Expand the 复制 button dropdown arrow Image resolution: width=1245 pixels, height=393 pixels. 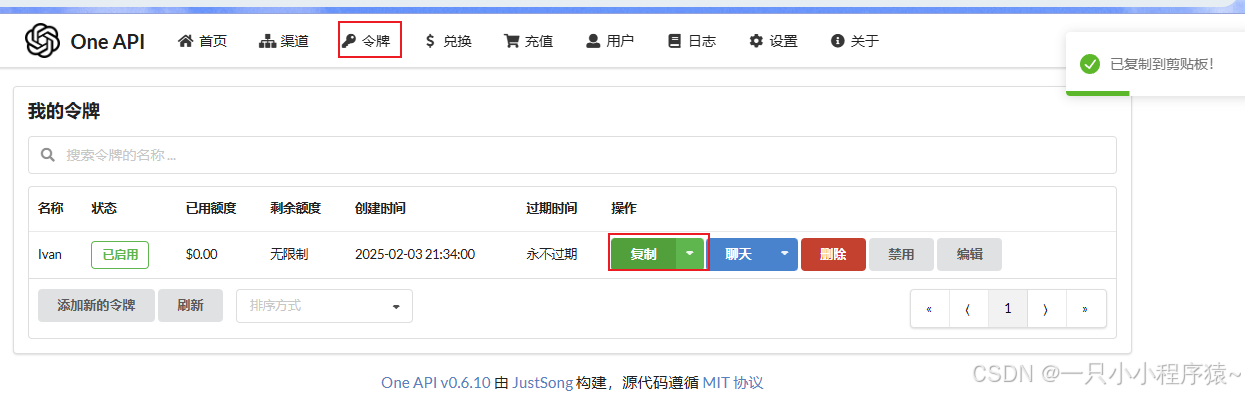coord(690,254)
